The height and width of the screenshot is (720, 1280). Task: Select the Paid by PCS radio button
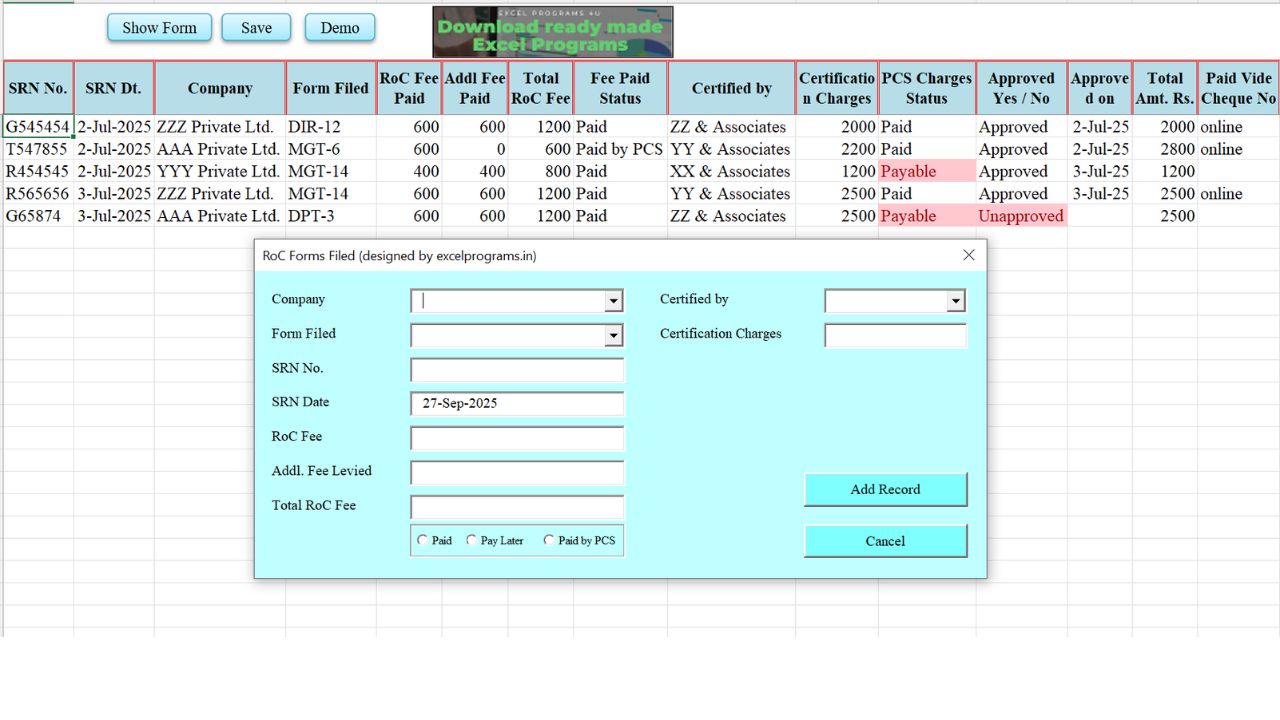click(x=549, y=540)
